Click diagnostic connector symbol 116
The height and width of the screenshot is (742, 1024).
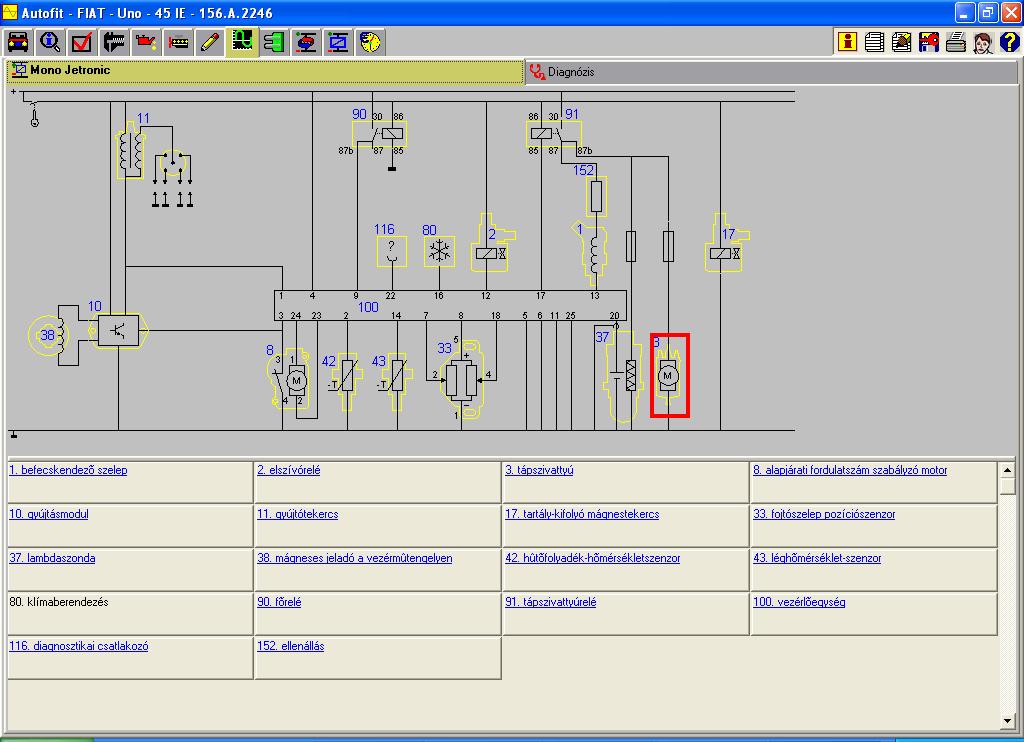click(x=392, y=251)
